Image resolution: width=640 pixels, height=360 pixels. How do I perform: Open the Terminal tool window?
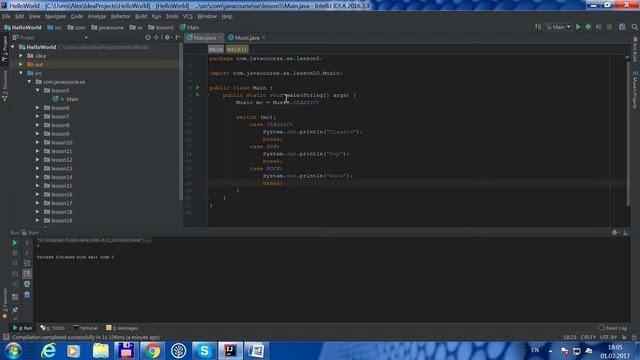85,328
